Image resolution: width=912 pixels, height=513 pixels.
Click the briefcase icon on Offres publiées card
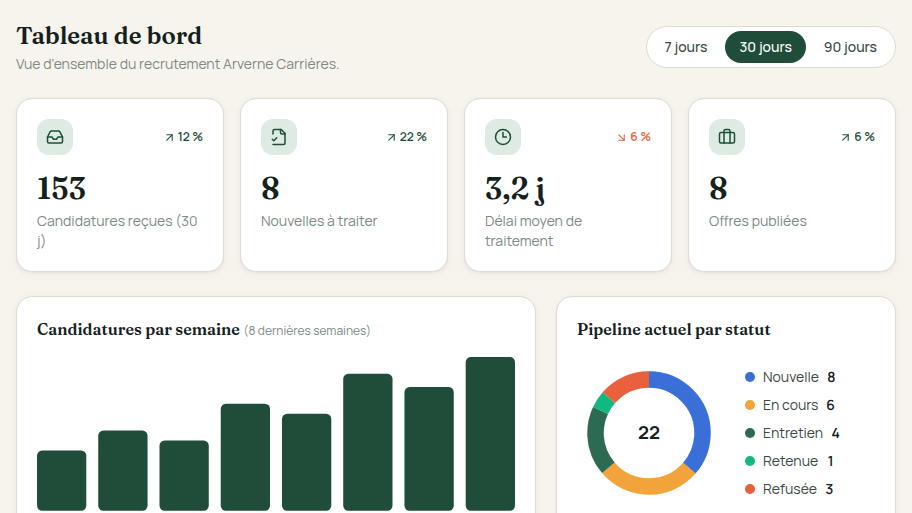click(727, 137)
